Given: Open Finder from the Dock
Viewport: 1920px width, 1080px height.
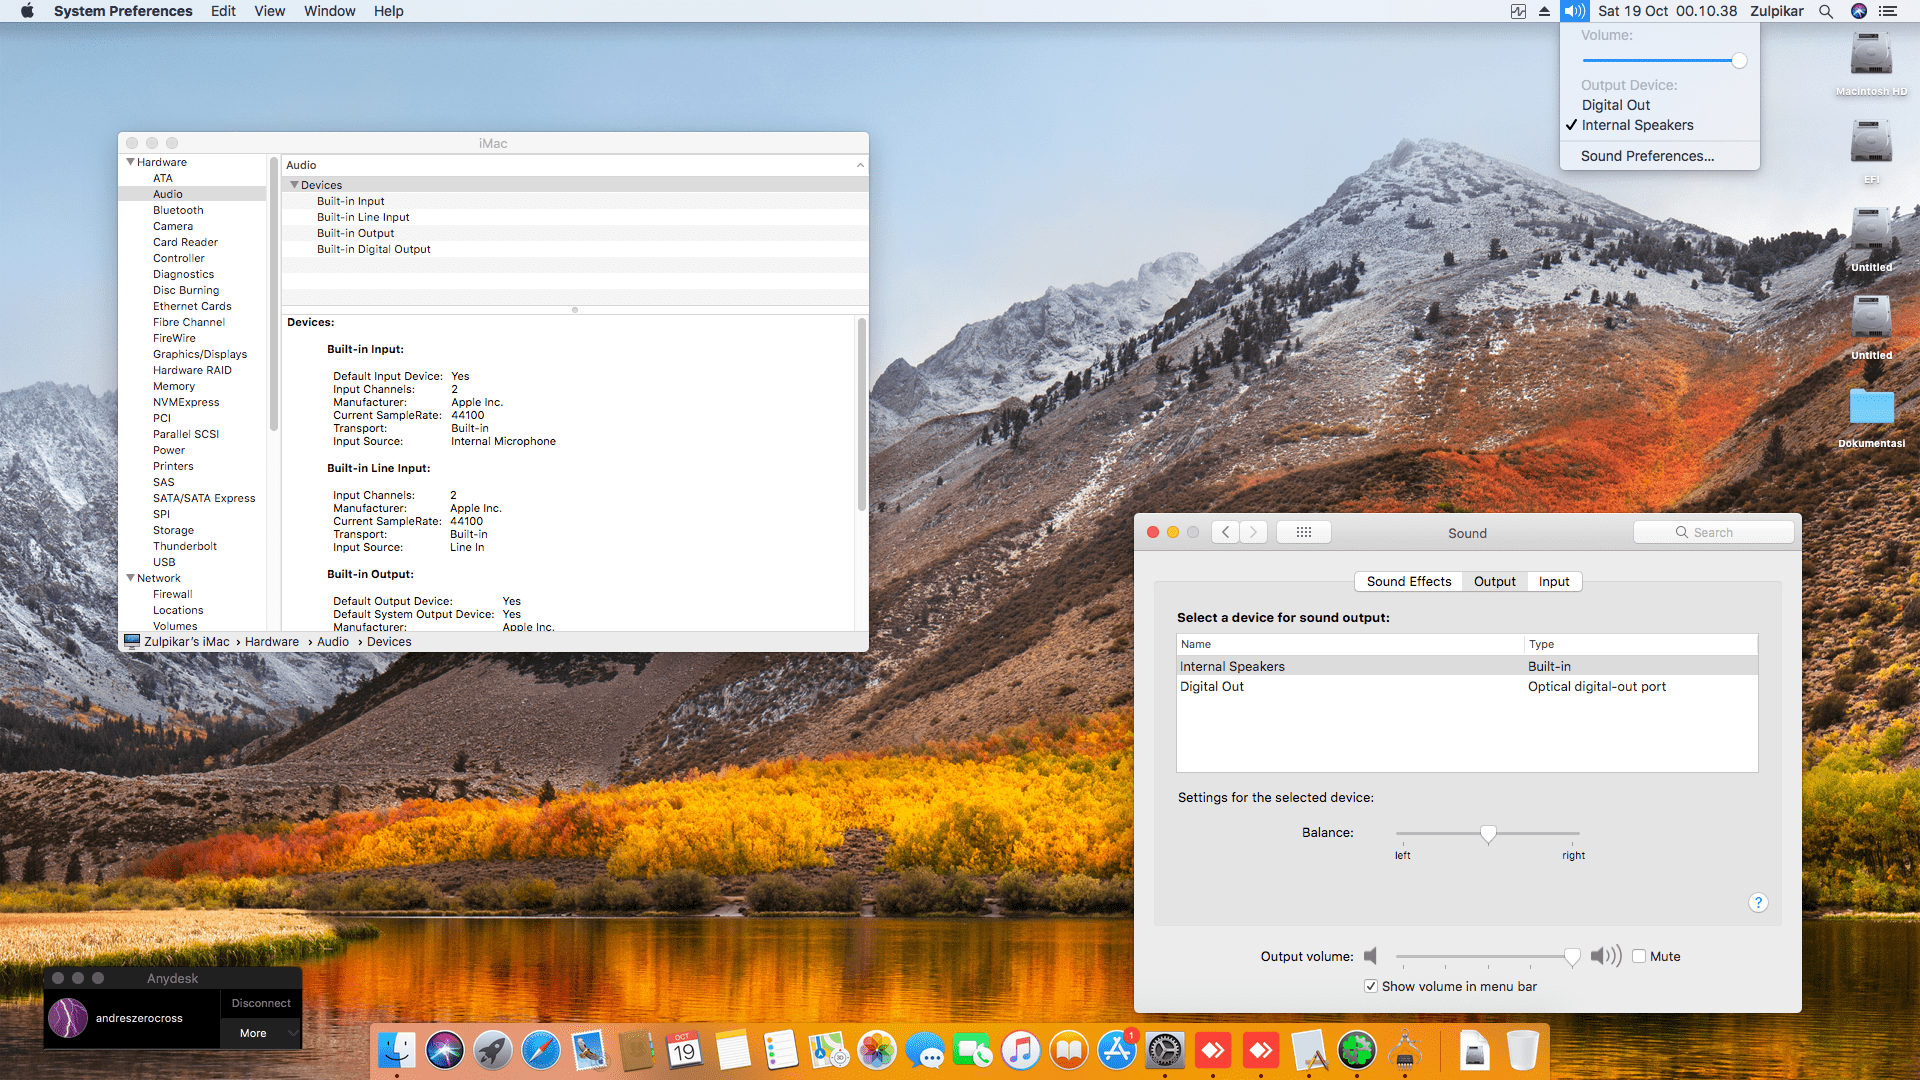Looking at the screenshot, I should pyautogui.click(x=397, y=1051).
